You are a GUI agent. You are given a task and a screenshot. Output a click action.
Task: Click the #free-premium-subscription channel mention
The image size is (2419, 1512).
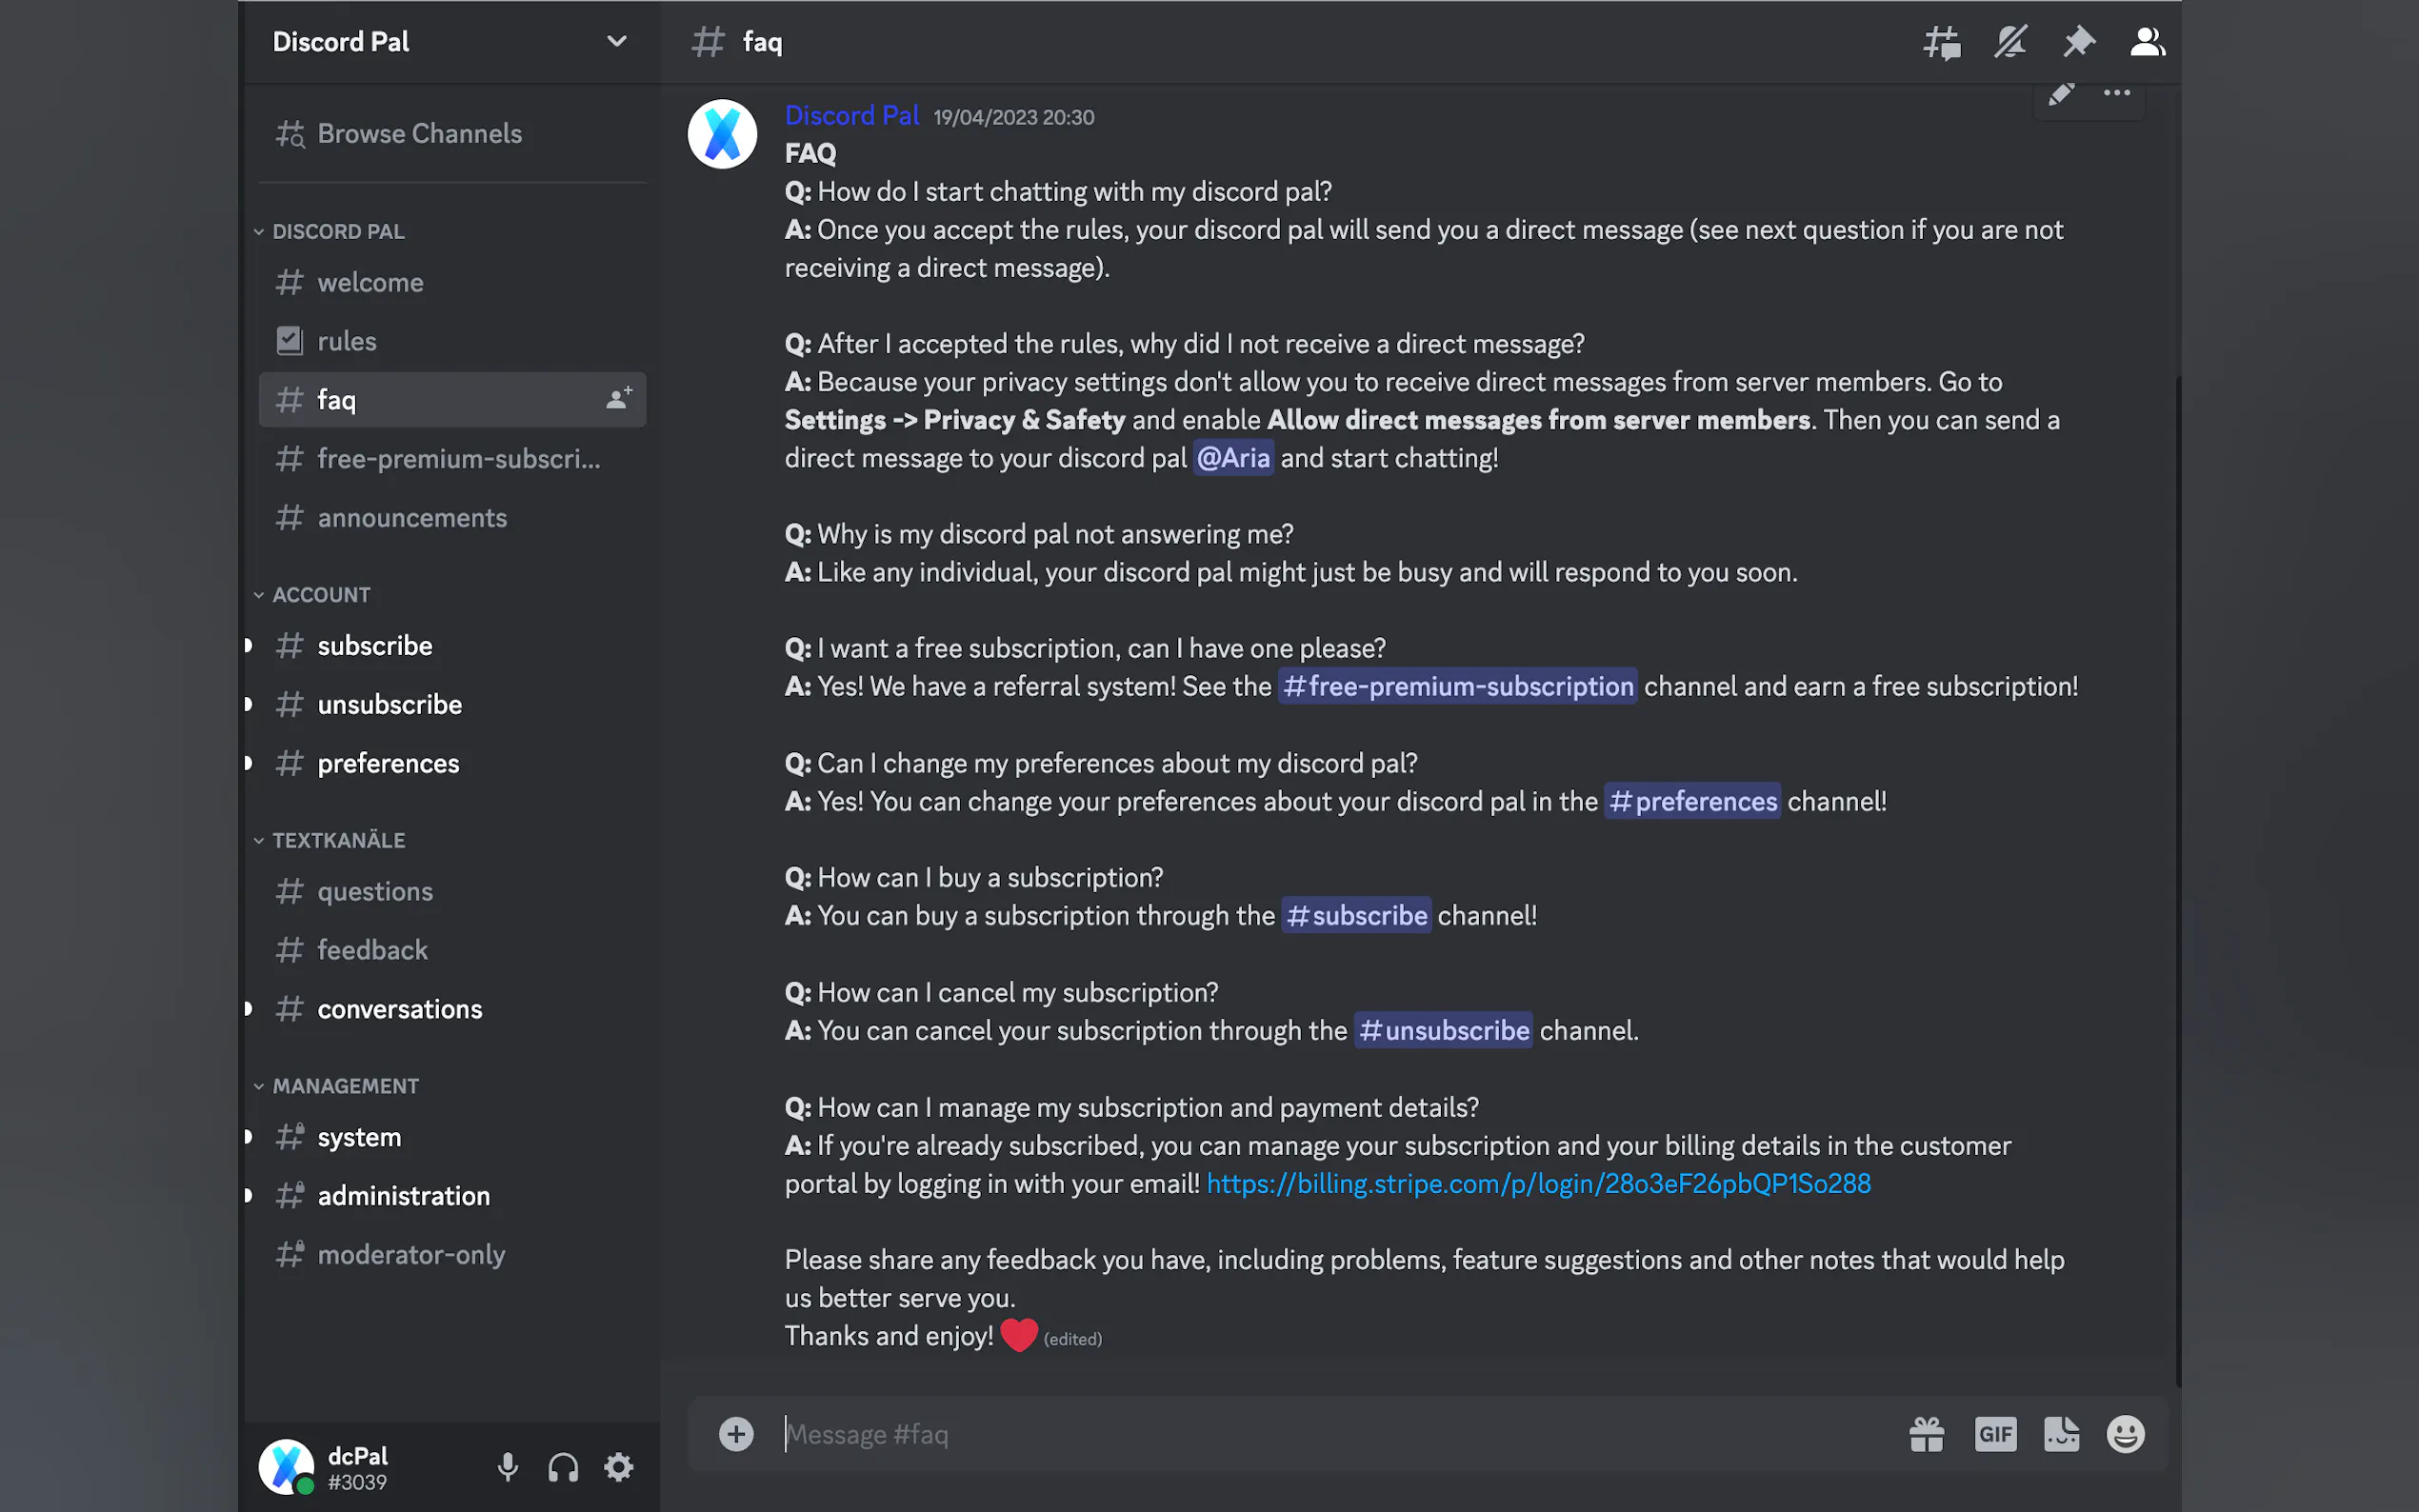click(x=1457, y=686)
